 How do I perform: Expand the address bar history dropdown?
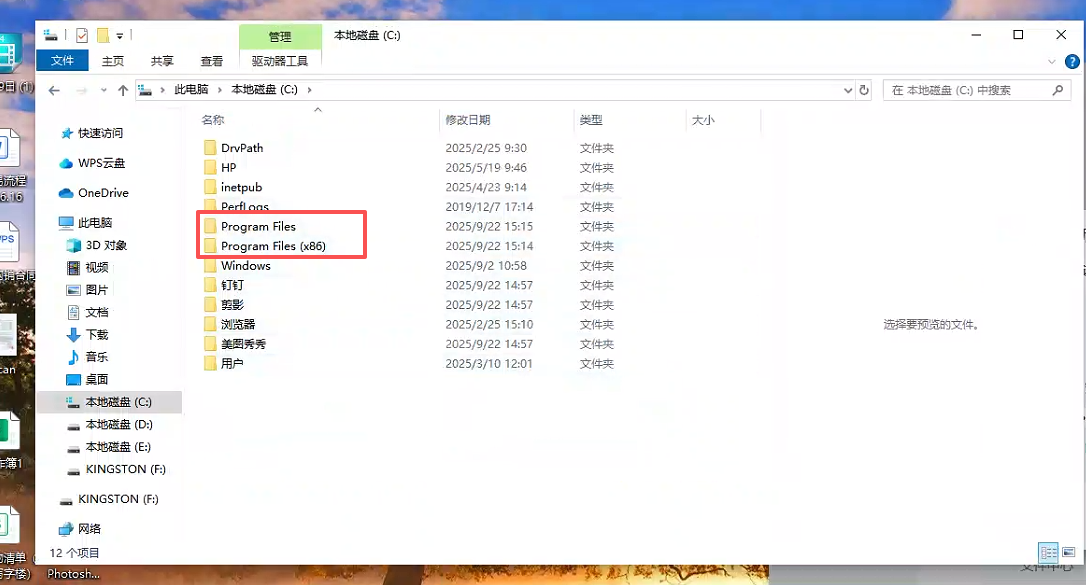pyautogui.click(x=848, y=90)
